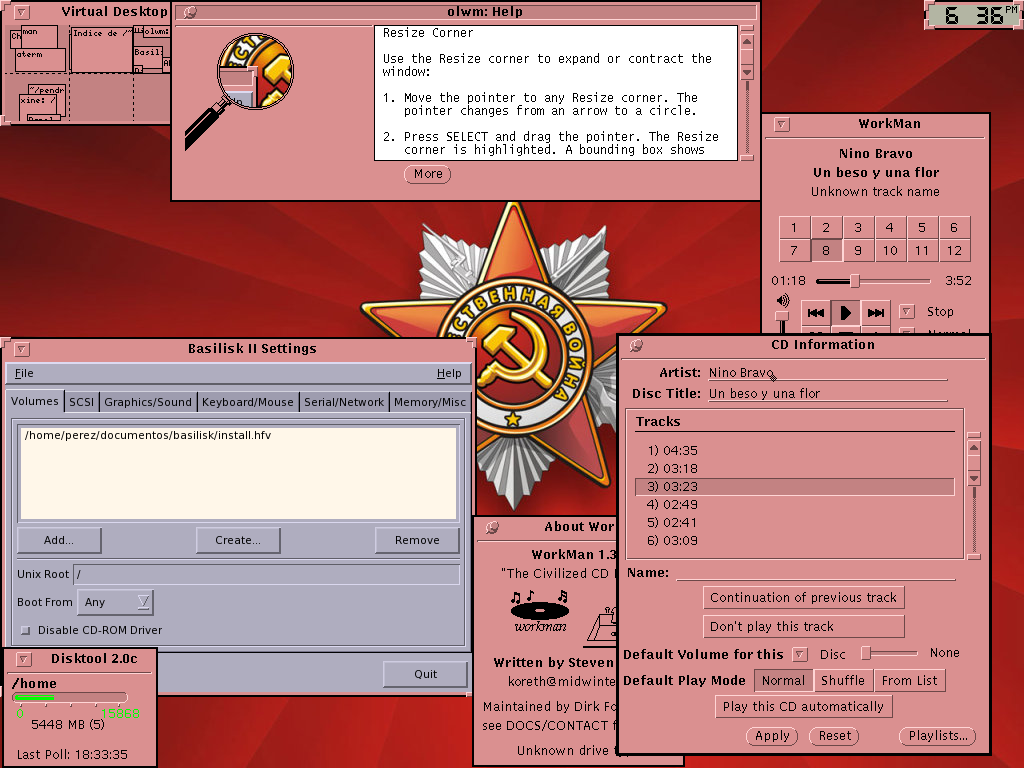The image size is (1024, 768).
Task: Click the pushpin in olwm Help window
Action: click(190, 12)
